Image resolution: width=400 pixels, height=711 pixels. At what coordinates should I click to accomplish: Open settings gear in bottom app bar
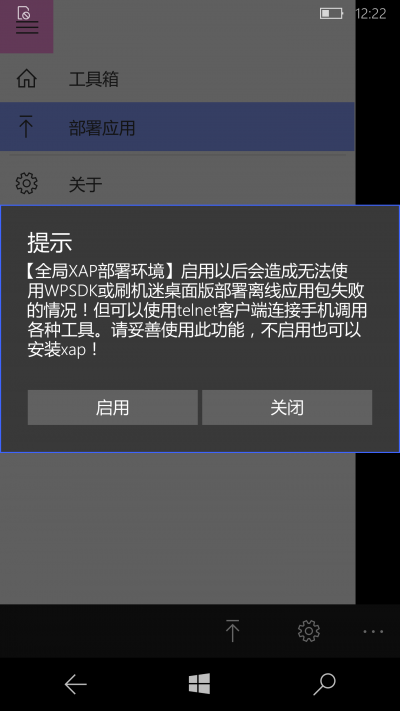pyautogui.click(x=309, y=631)
